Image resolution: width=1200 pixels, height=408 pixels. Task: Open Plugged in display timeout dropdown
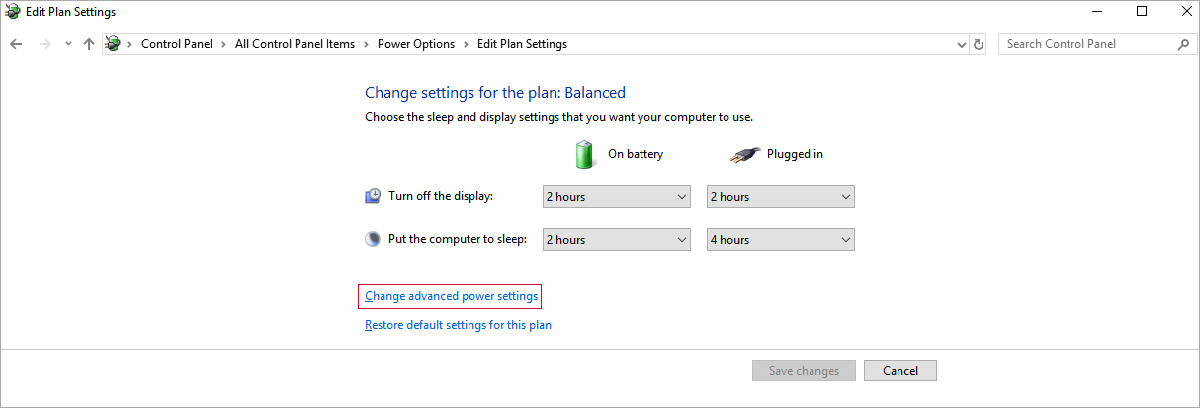click(780, 197)
